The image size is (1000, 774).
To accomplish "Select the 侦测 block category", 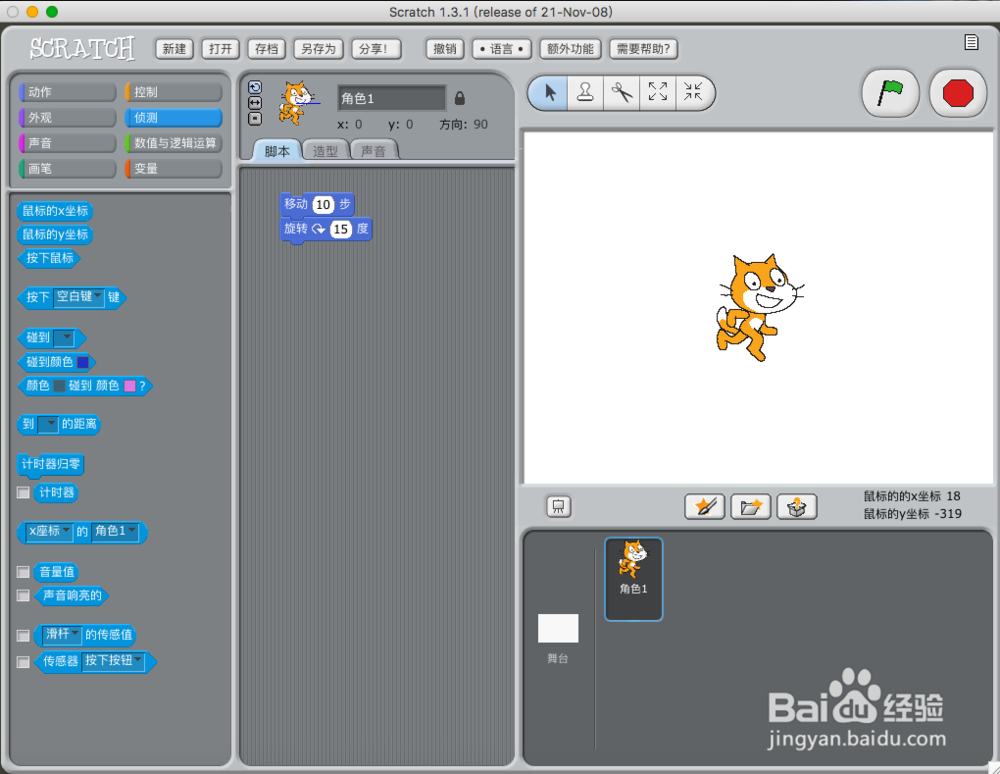I will [173, 118].
